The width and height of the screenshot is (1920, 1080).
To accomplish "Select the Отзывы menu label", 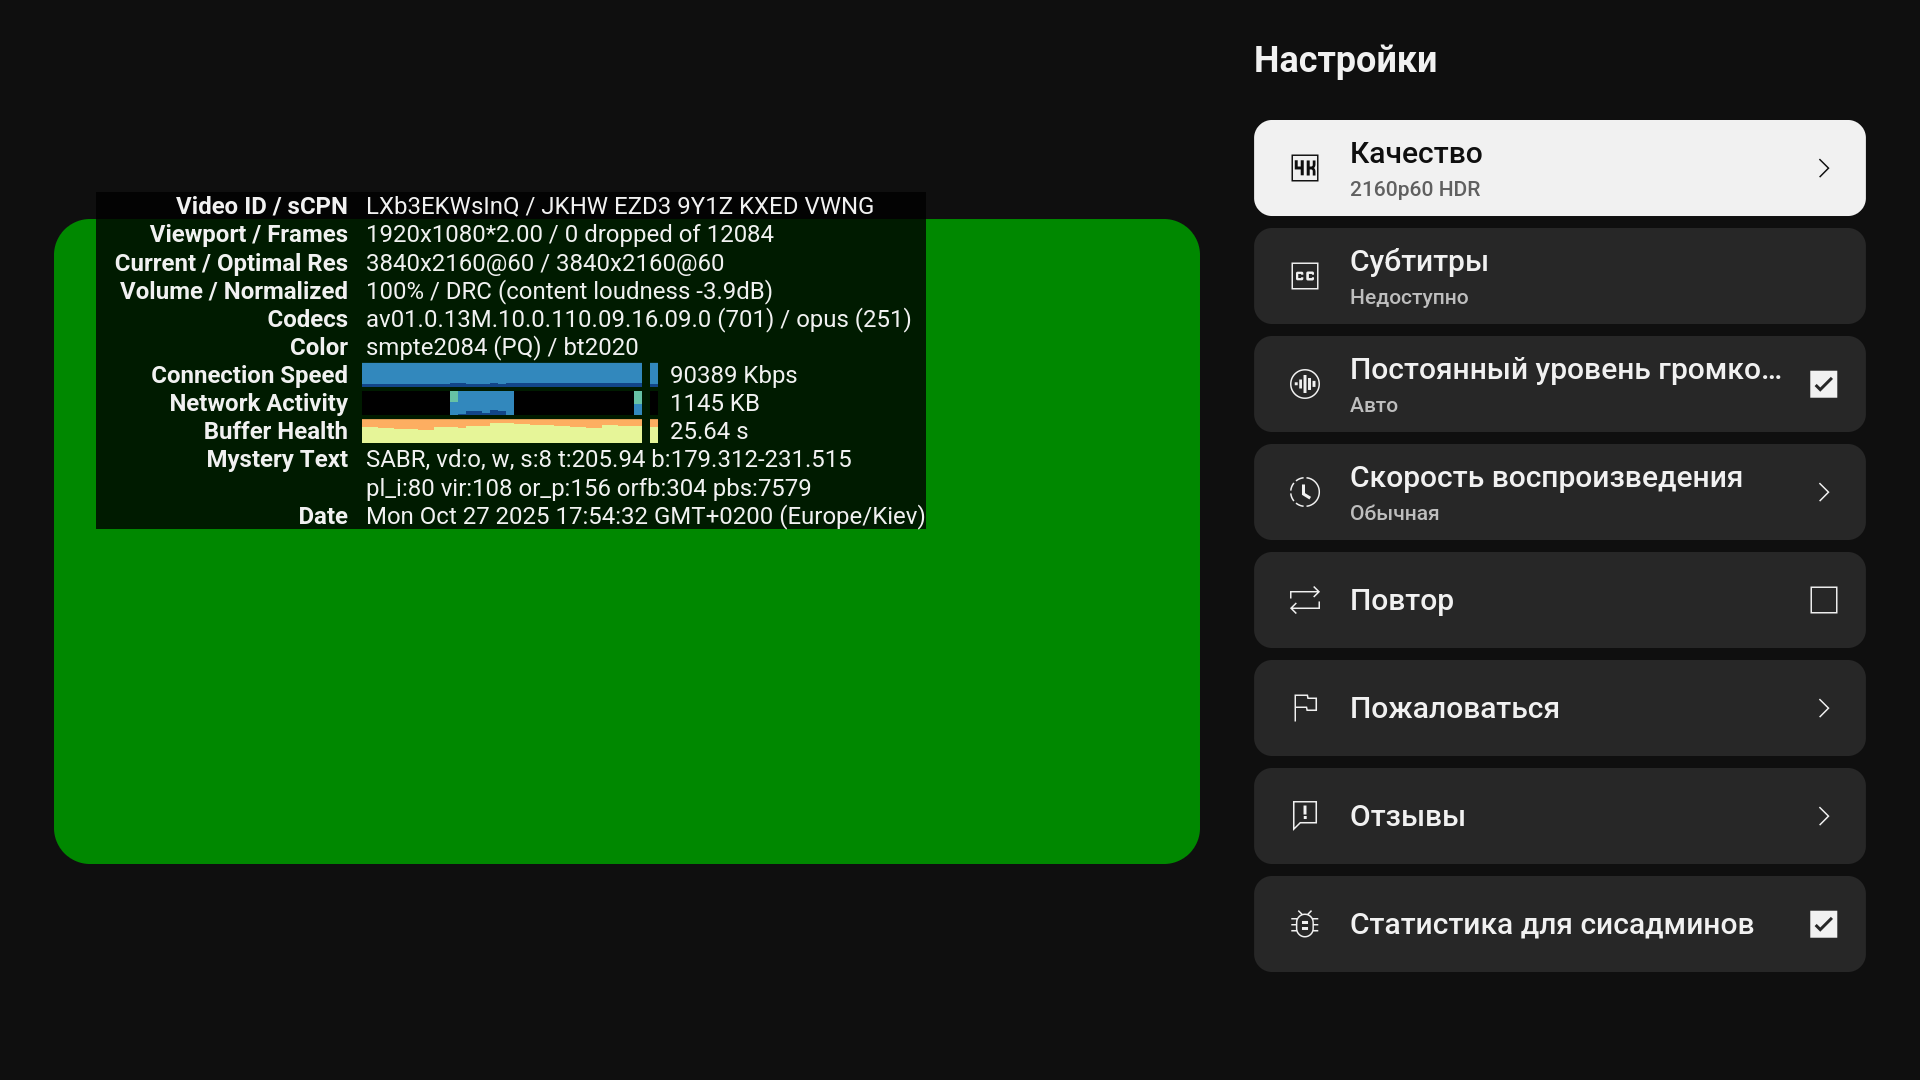I will [x=1407, y=816].
